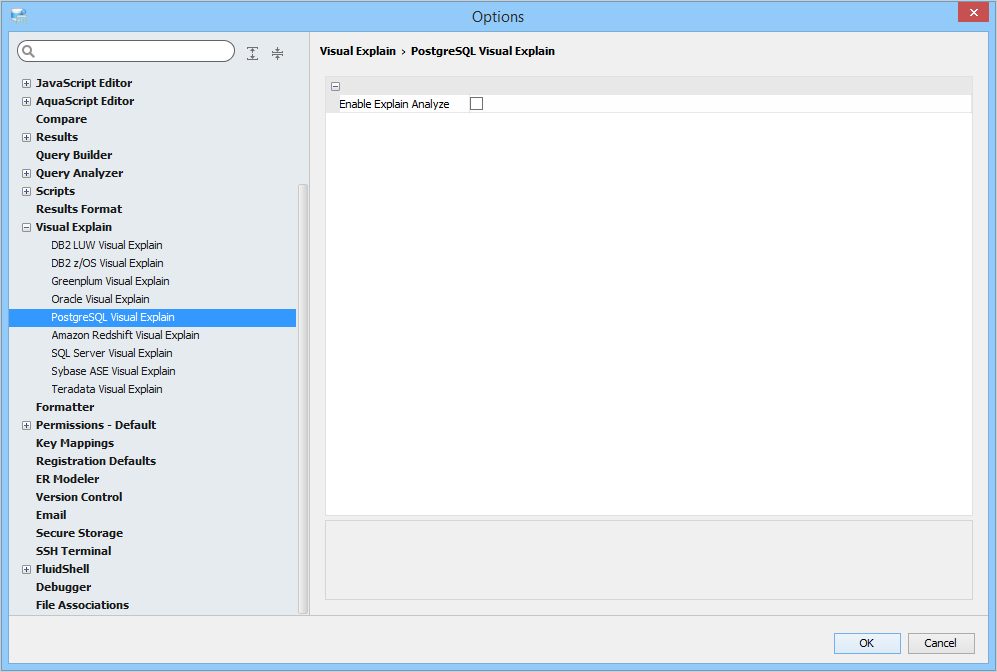The height and width of the screenshot is (672, 997).
Task: Click the Enable Explain Analyze label
Action: click(394, 104)
